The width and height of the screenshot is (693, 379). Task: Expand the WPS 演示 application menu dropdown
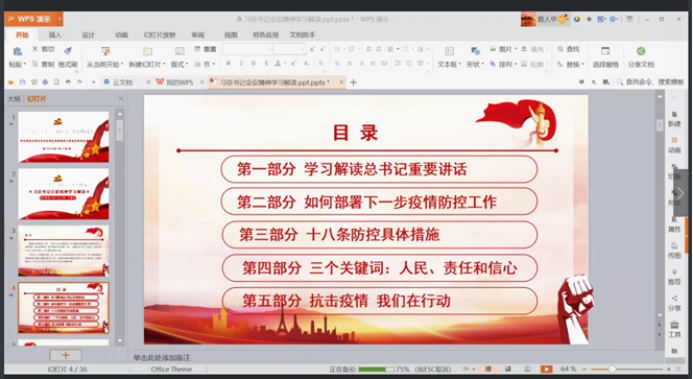[x=59, y=19]
